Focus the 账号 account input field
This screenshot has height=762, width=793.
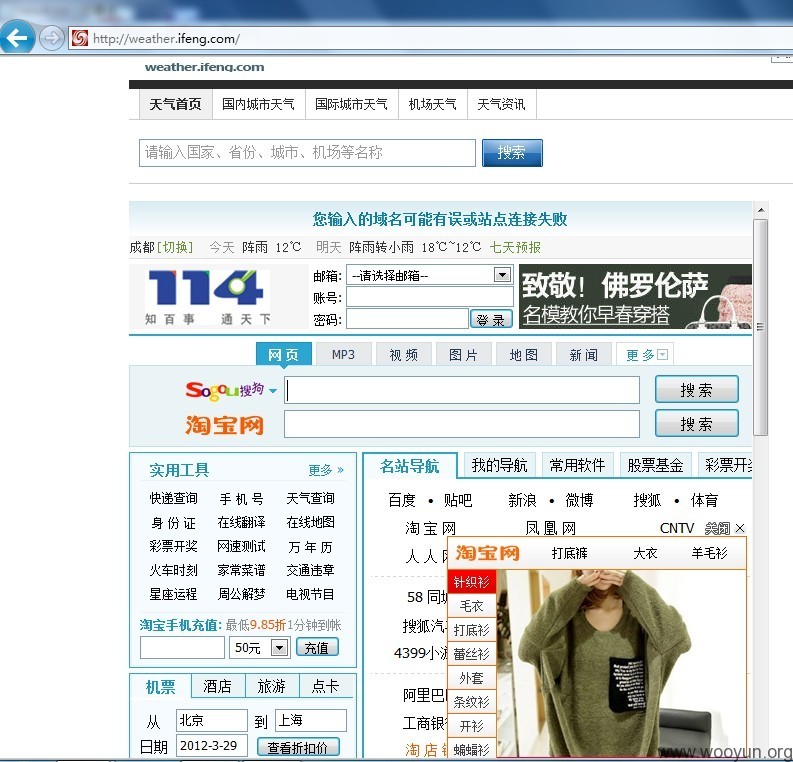(429, 297)
